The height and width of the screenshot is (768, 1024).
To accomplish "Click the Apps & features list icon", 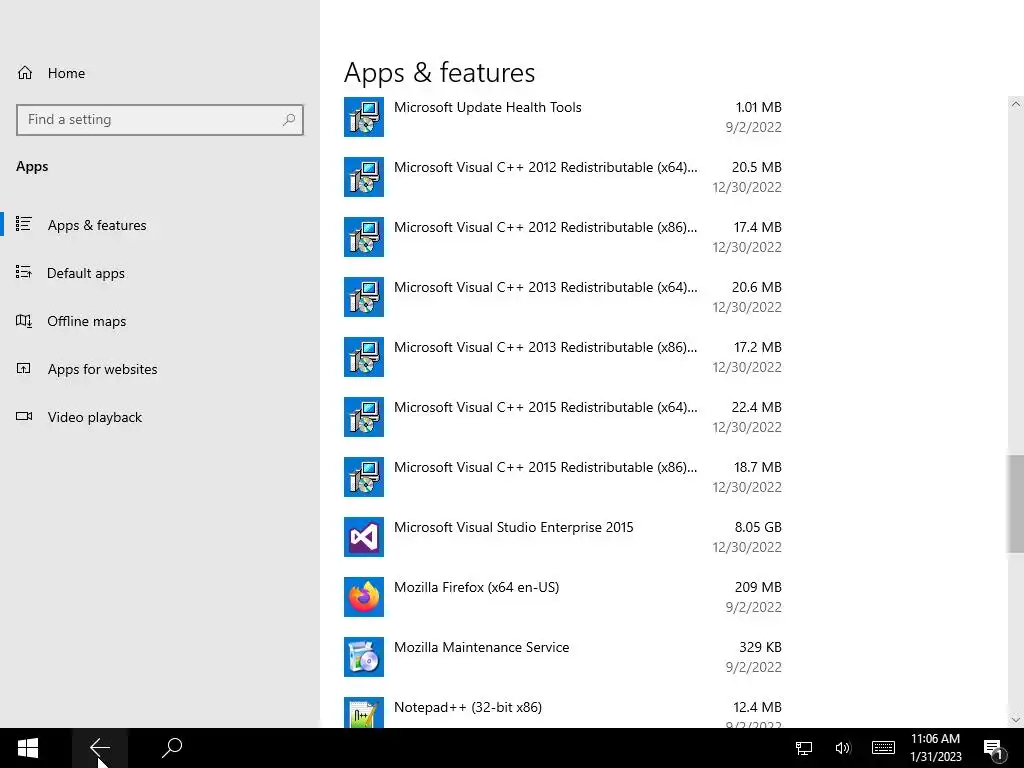I will (24, 224).
